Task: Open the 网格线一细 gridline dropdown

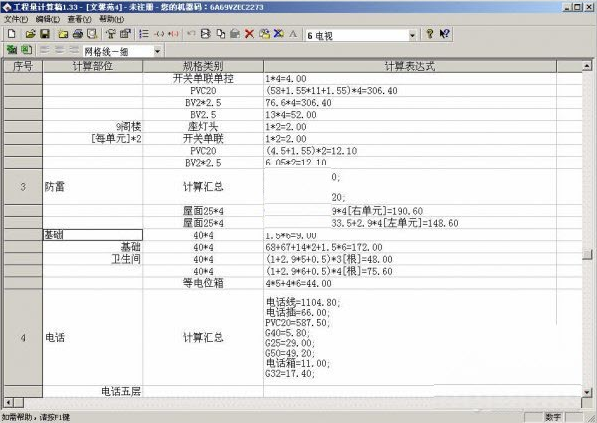Action: [157, 51]
